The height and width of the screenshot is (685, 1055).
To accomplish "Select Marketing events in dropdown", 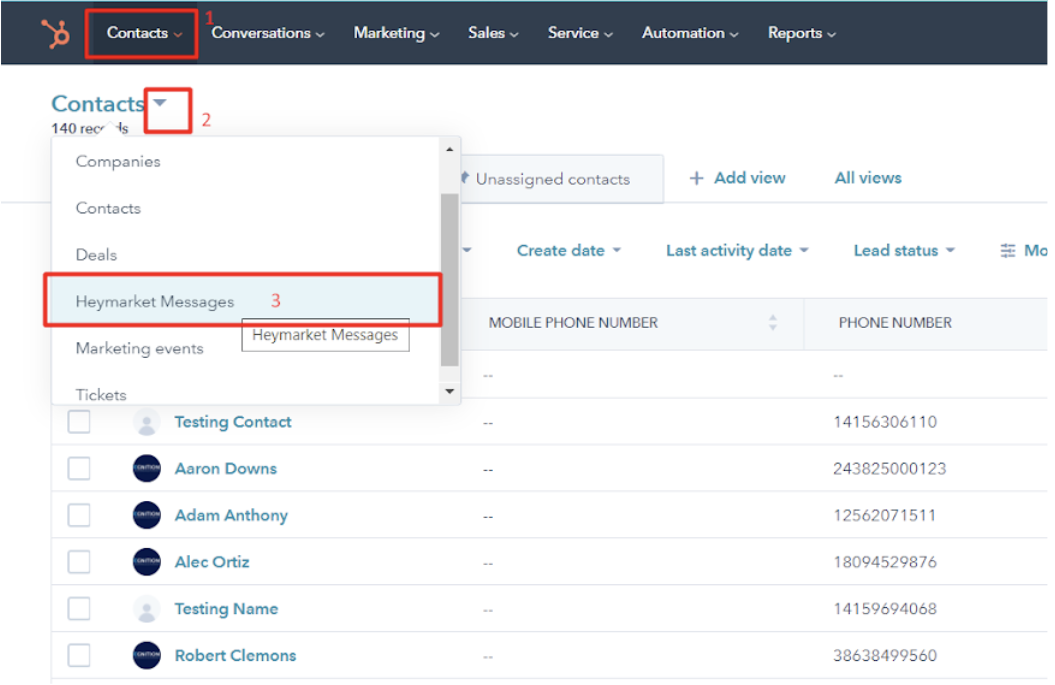I will point(139,348).
